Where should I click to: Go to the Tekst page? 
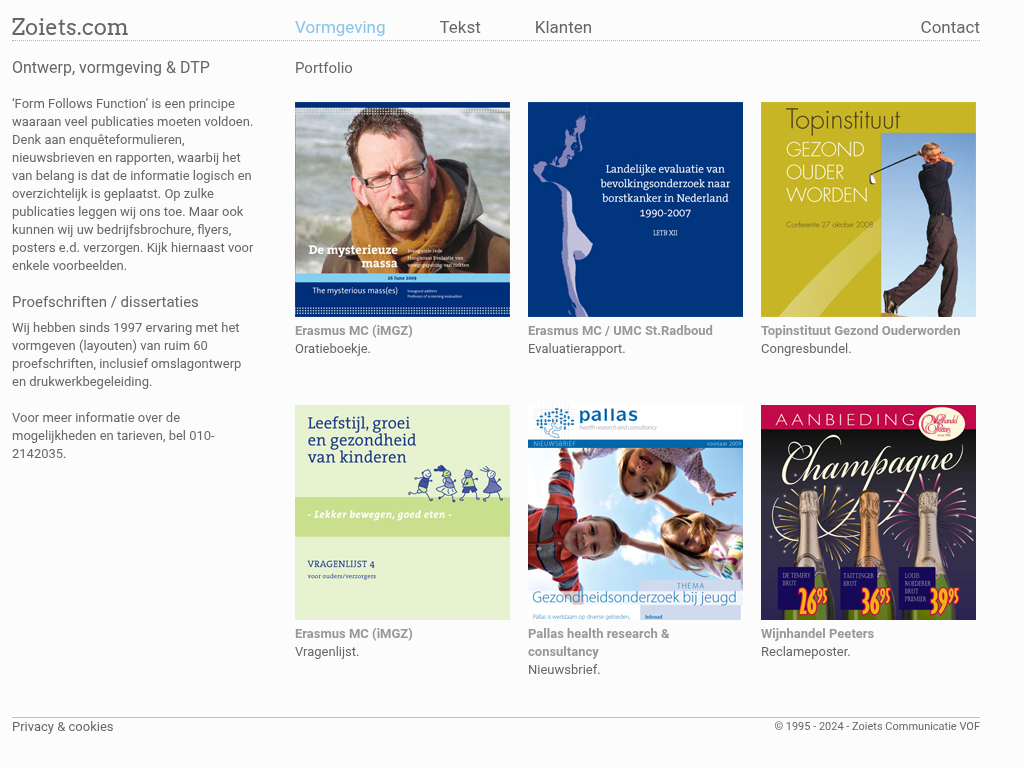459,28
